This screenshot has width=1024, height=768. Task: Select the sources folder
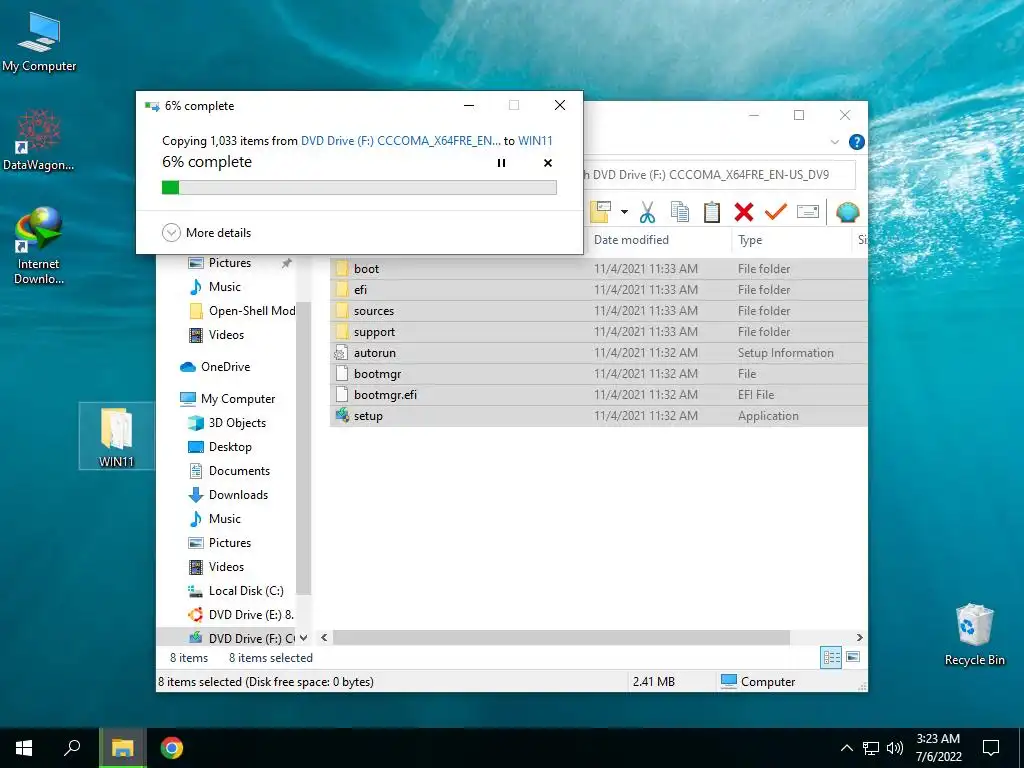598,311
